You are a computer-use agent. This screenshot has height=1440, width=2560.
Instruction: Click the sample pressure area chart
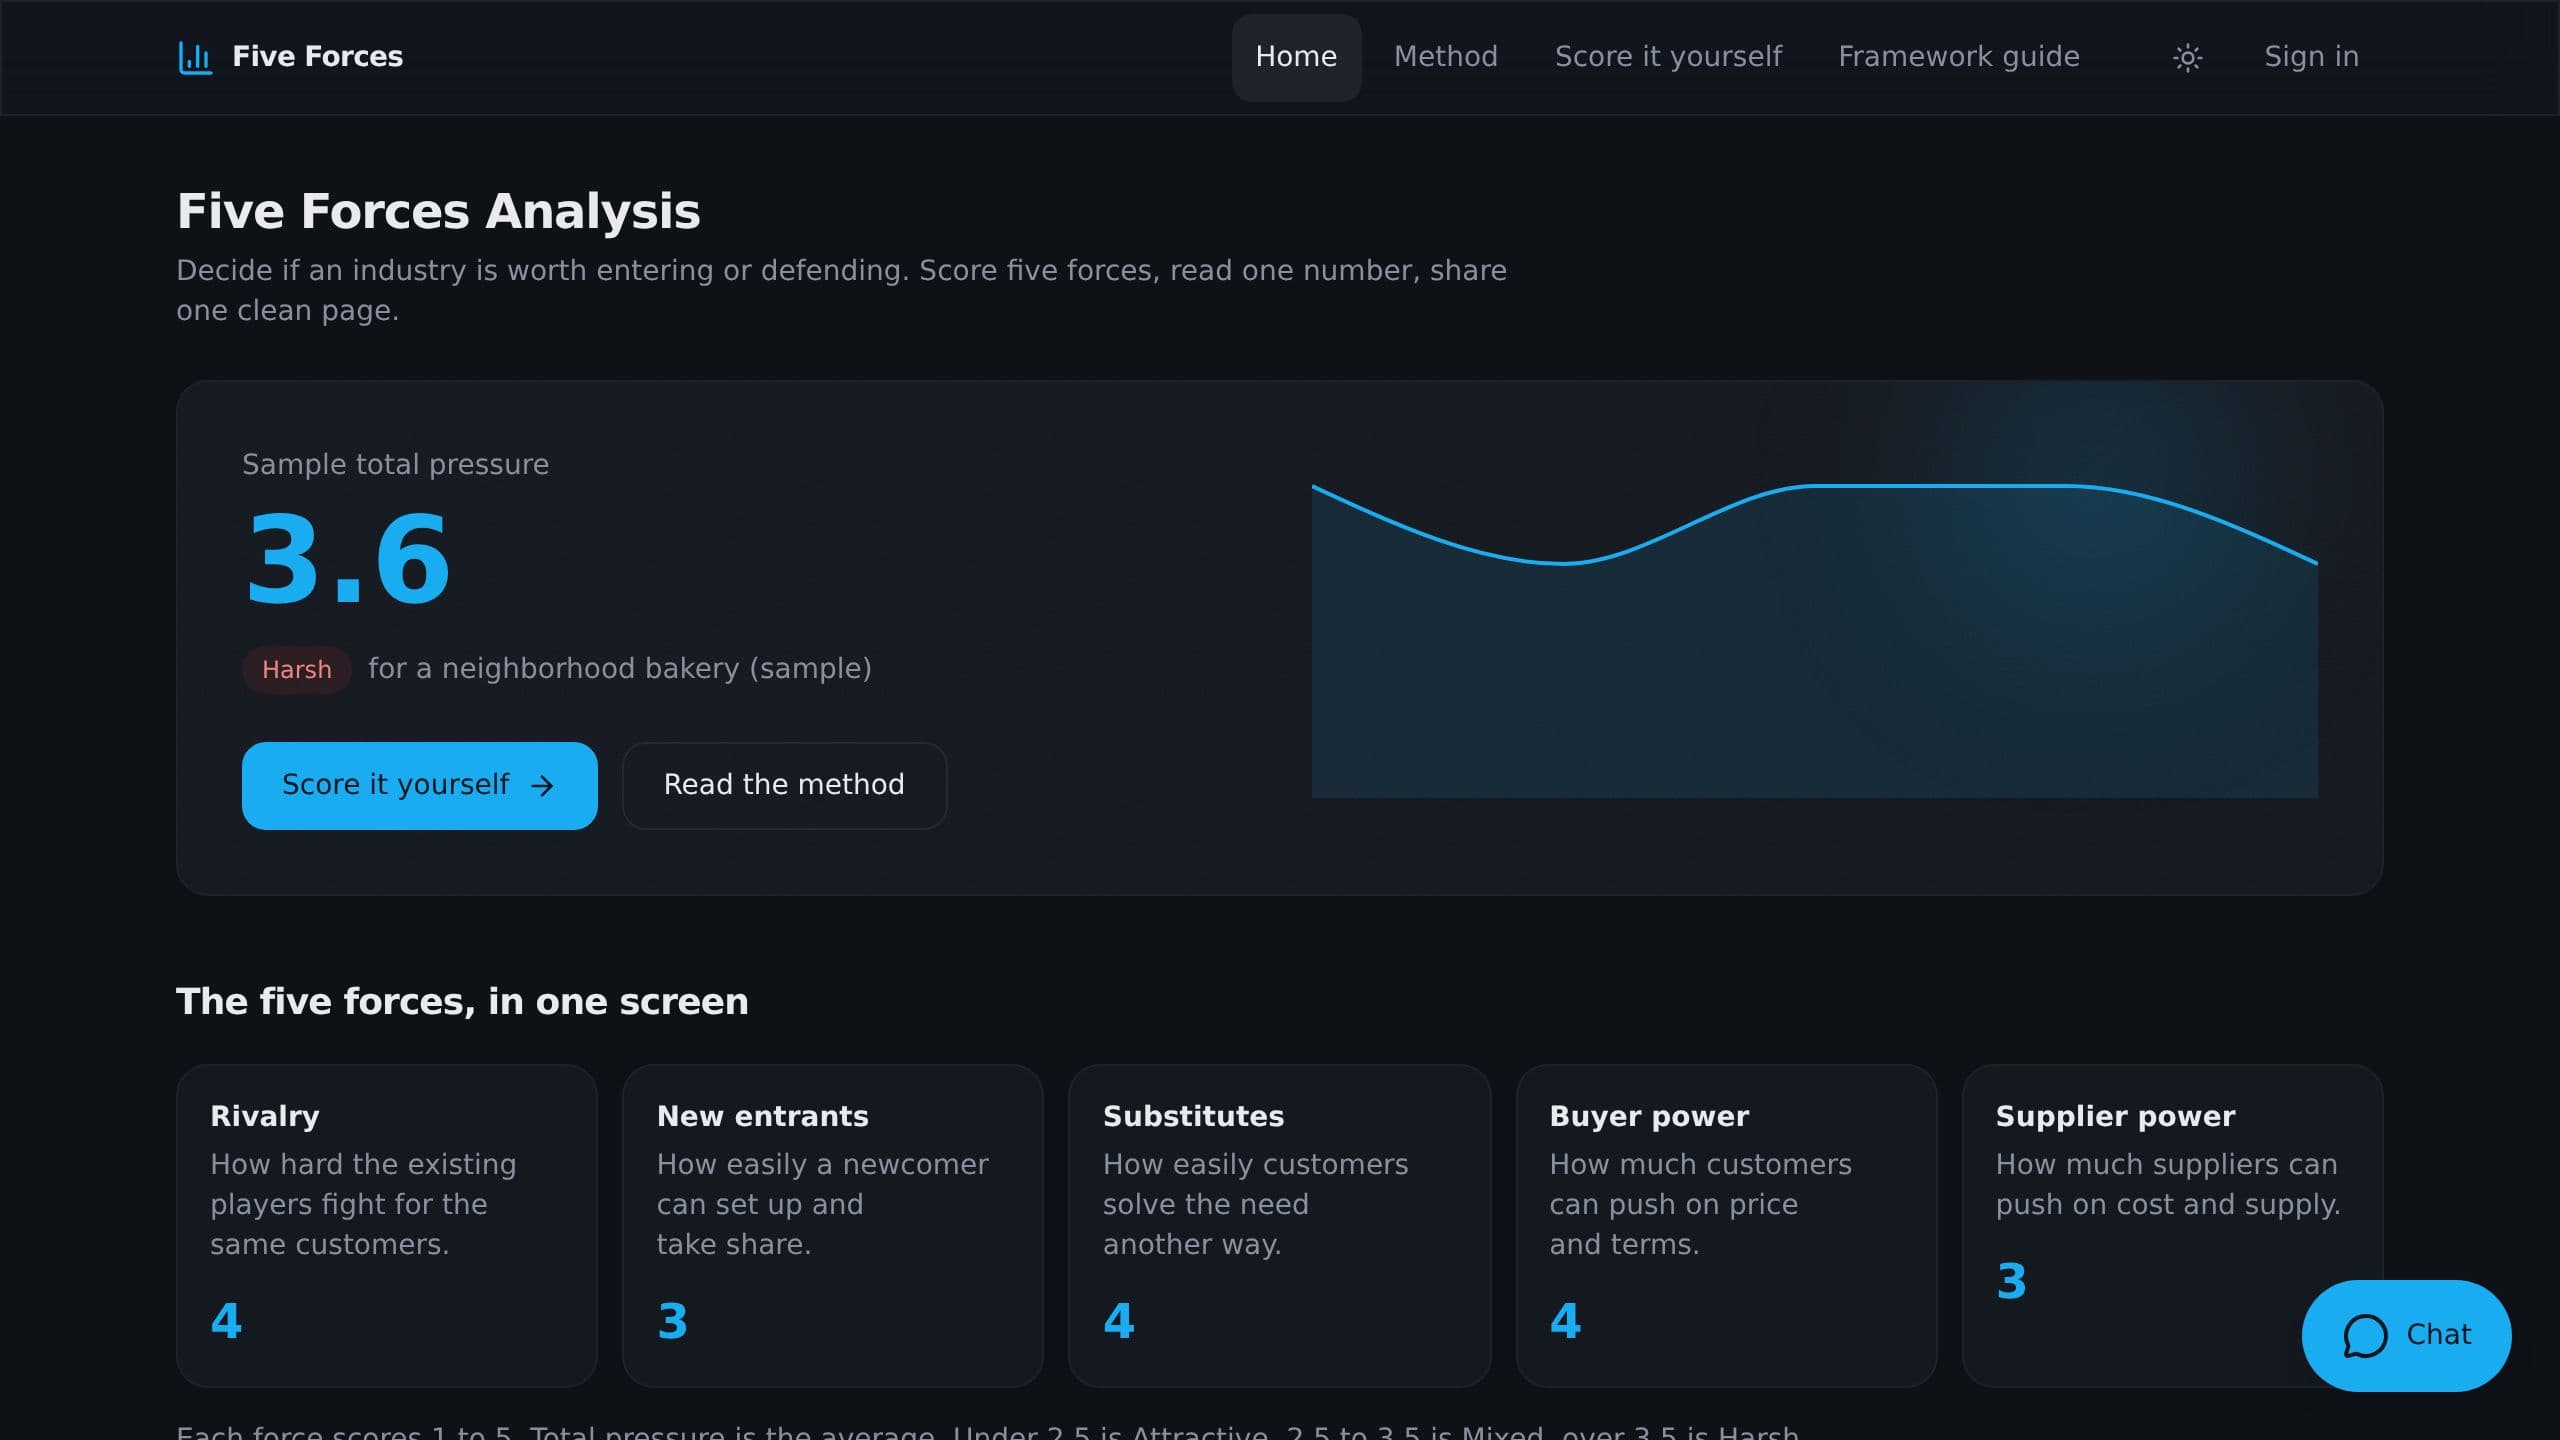click(1814, 640)
